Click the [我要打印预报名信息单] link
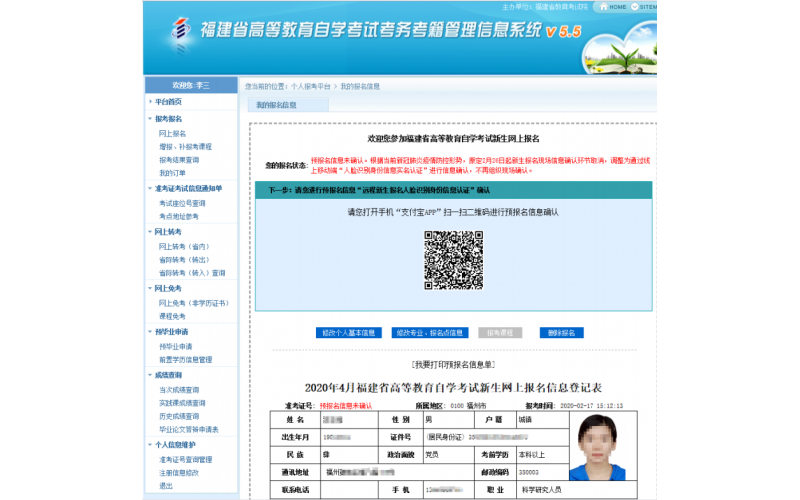 tap(454, 365)
